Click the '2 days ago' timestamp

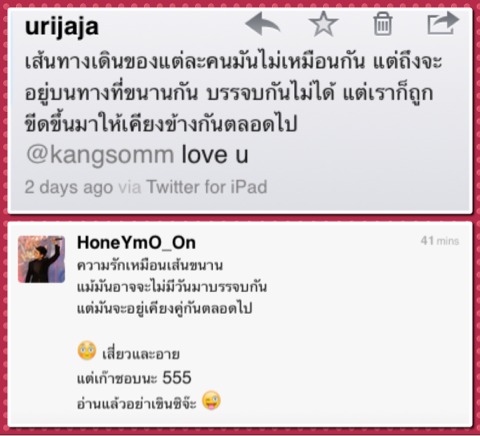tap(68, 187)
